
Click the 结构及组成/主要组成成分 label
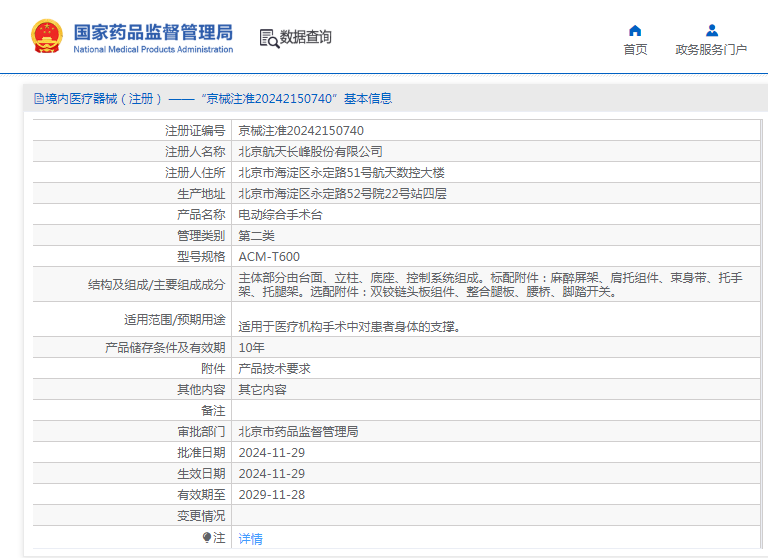coord(157,285)
